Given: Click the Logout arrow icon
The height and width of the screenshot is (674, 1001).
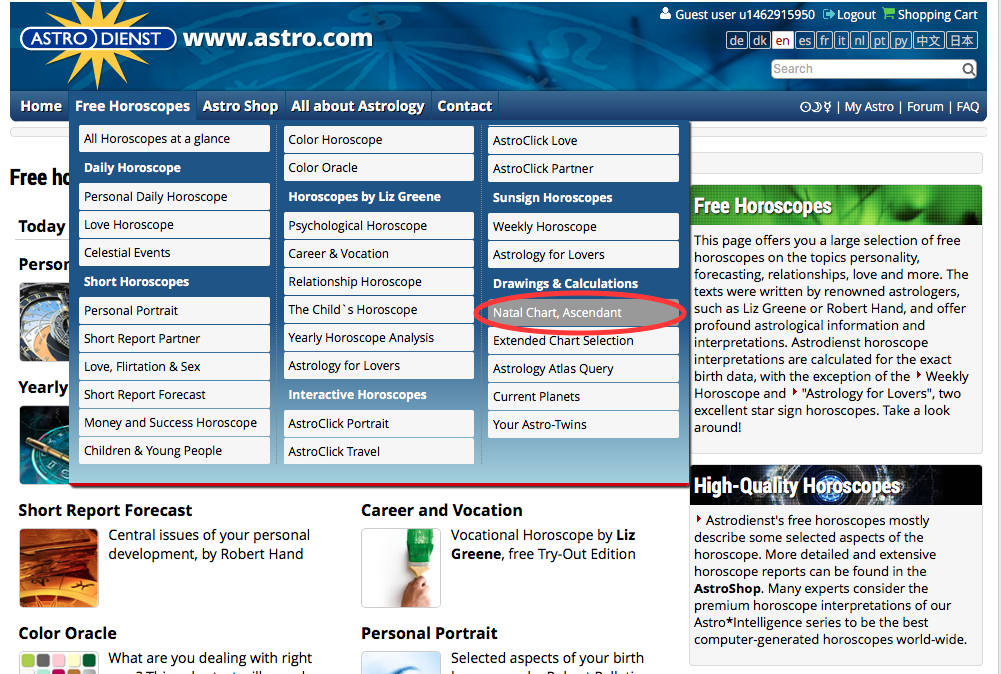Looking at the screenshot, I should click(x=829, y=14).
